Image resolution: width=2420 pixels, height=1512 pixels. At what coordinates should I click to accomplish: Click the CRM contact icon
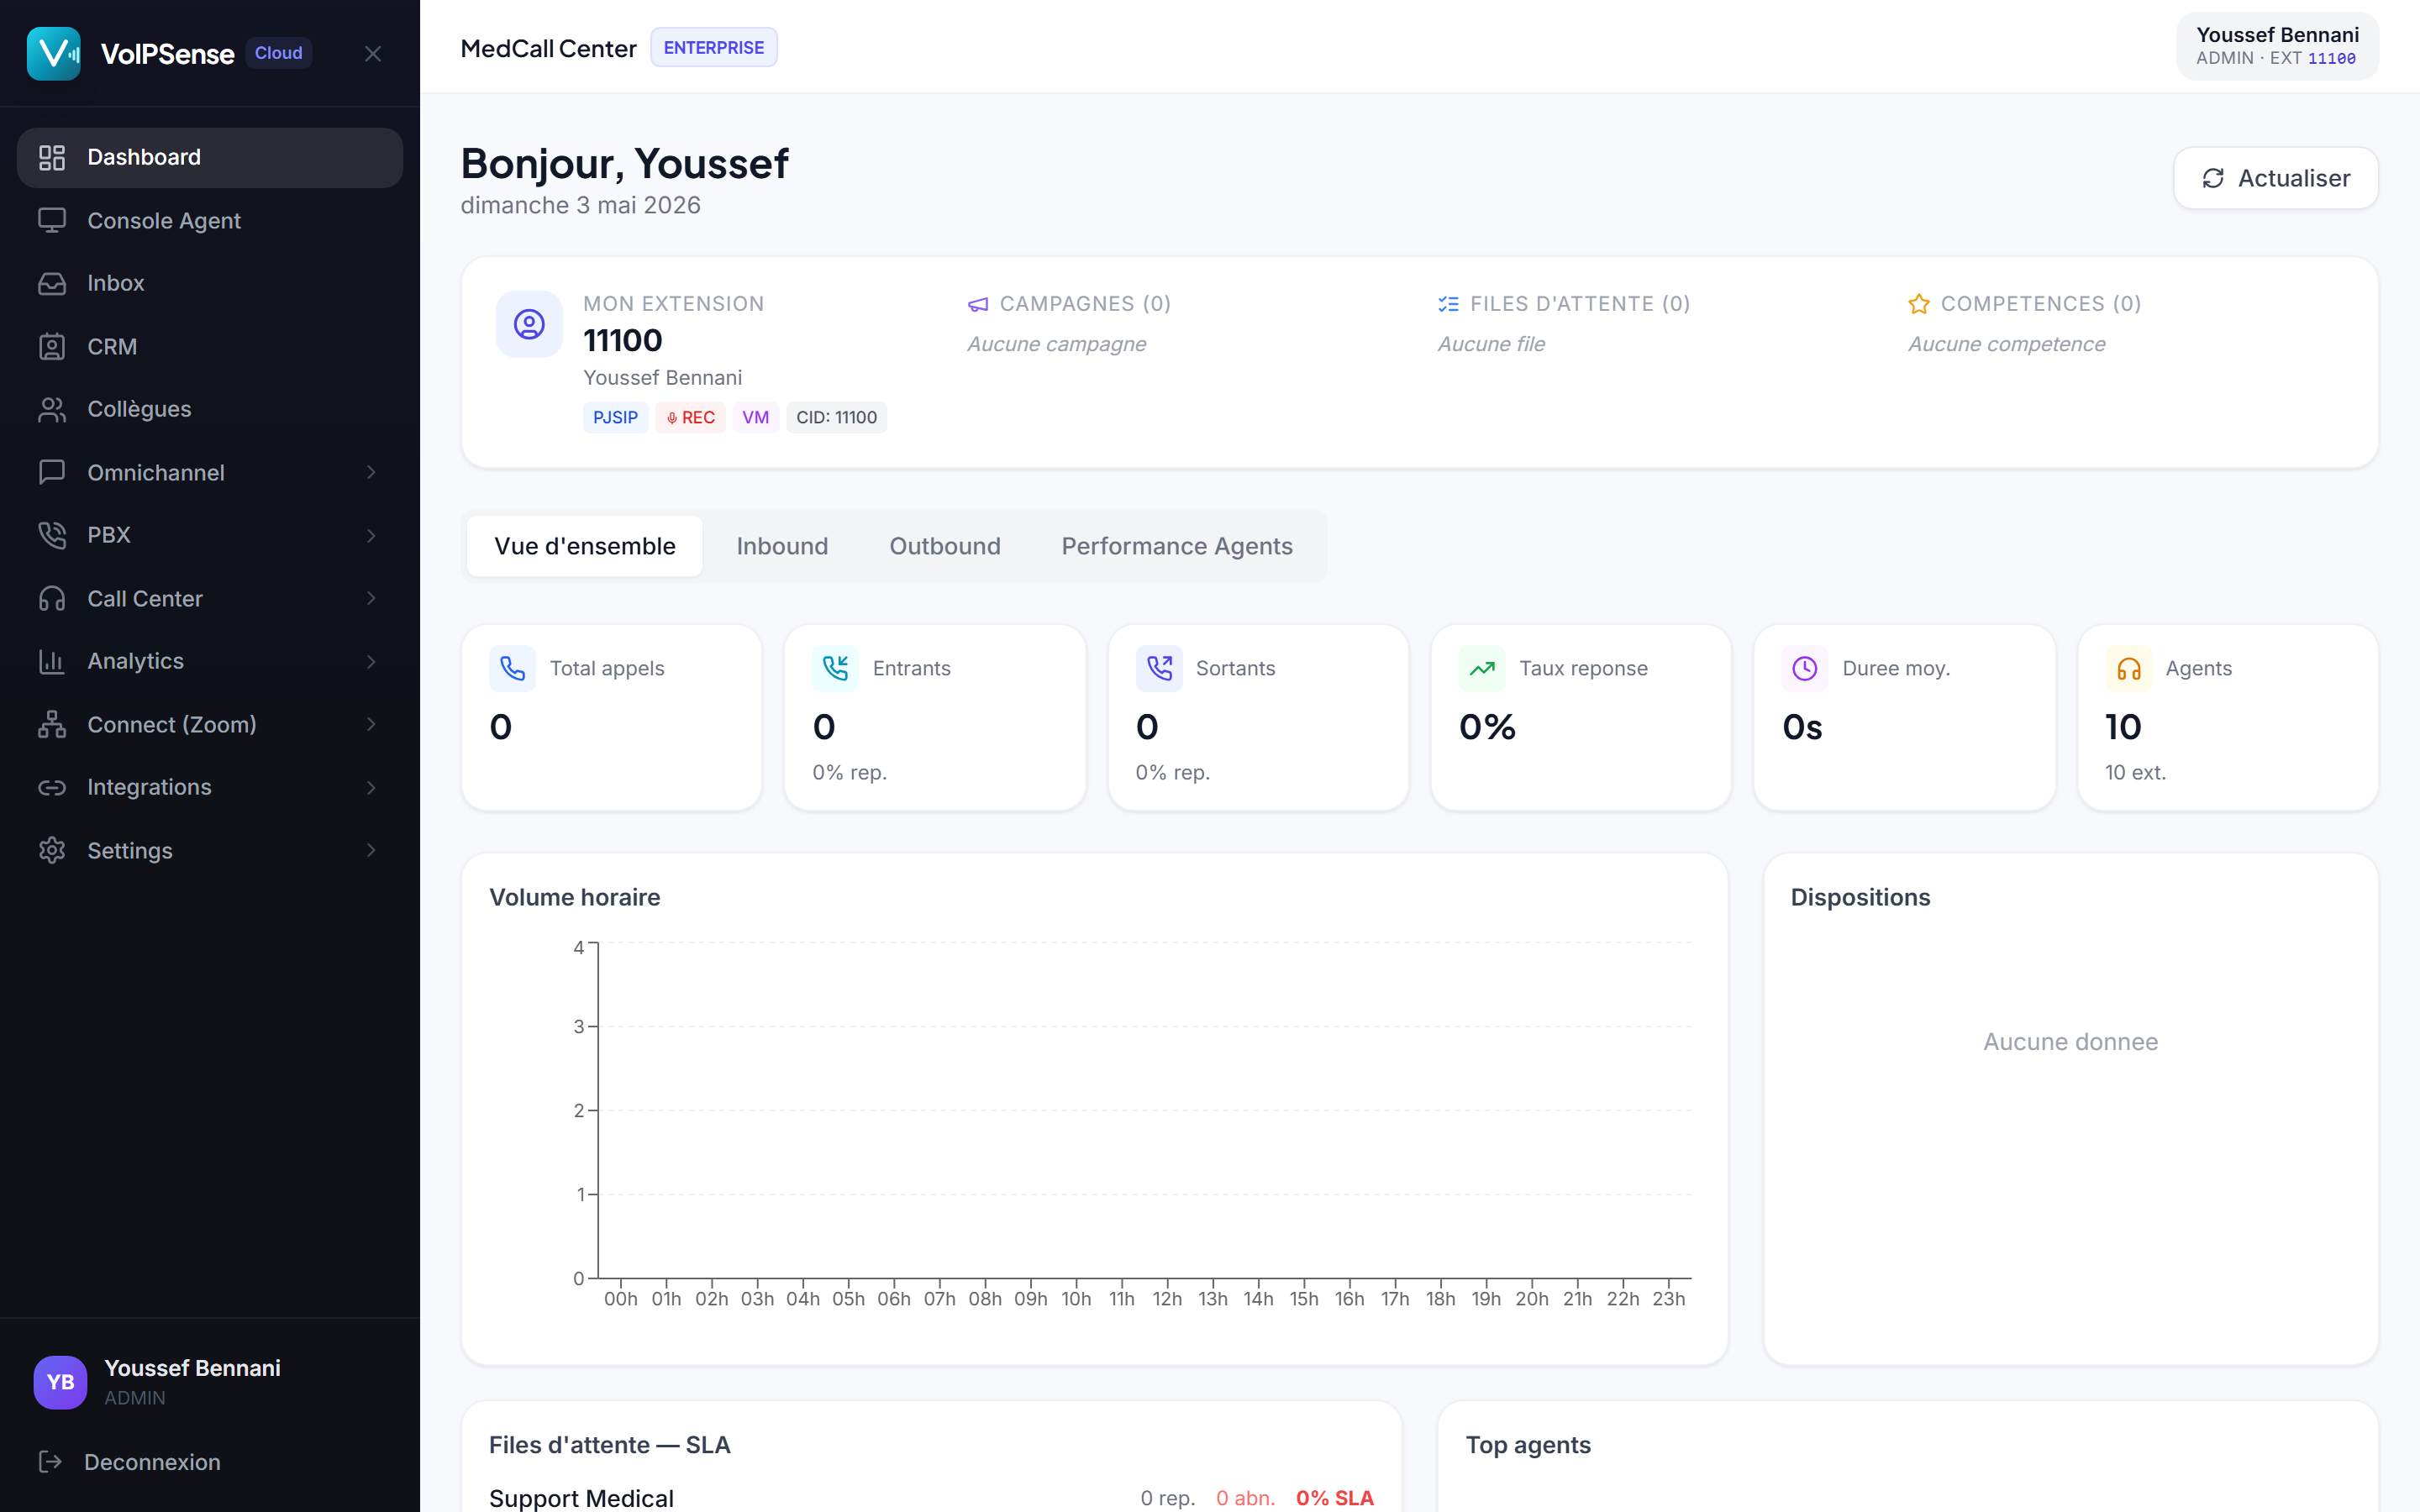coord(52,346)
